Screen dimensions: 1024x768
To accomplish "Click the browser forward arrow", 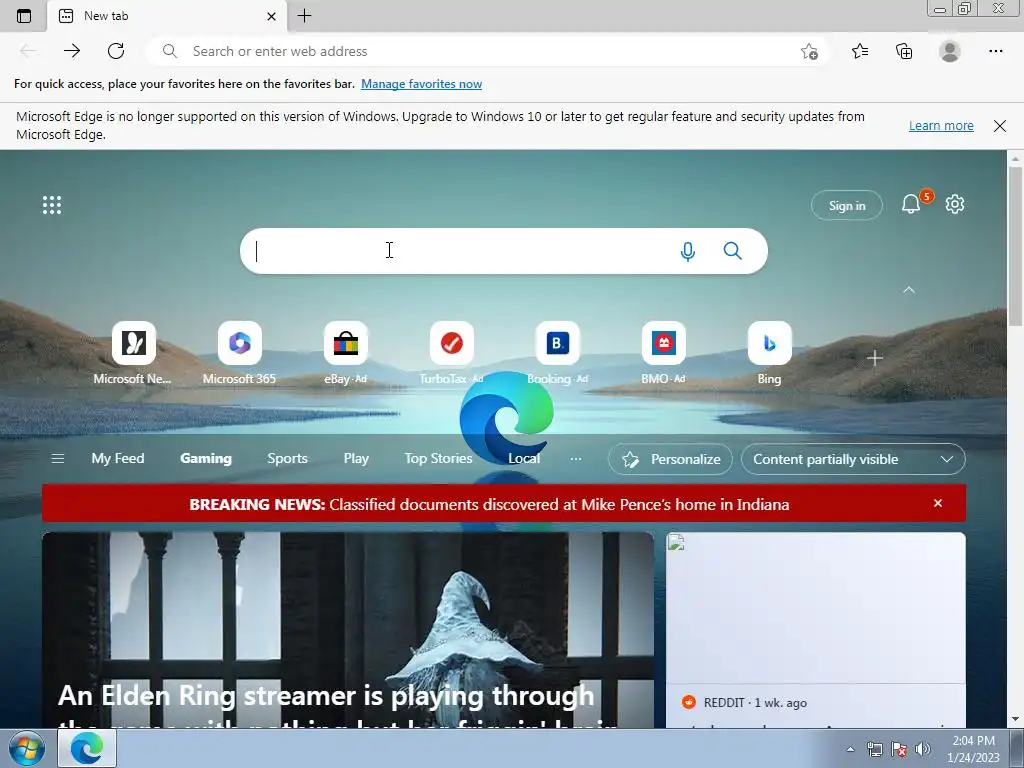I will click(x=72, y=51).
